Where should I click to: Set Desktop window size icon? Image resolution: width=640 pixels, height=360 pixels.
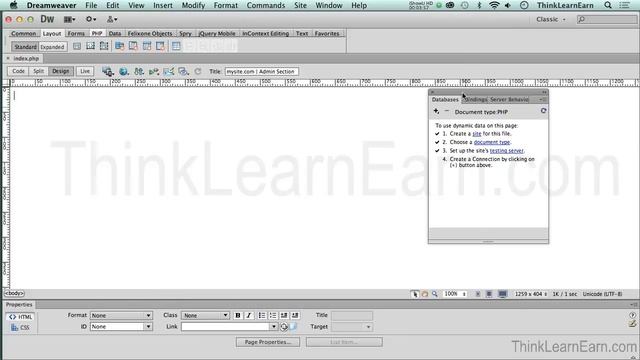[x=502, y=294]
